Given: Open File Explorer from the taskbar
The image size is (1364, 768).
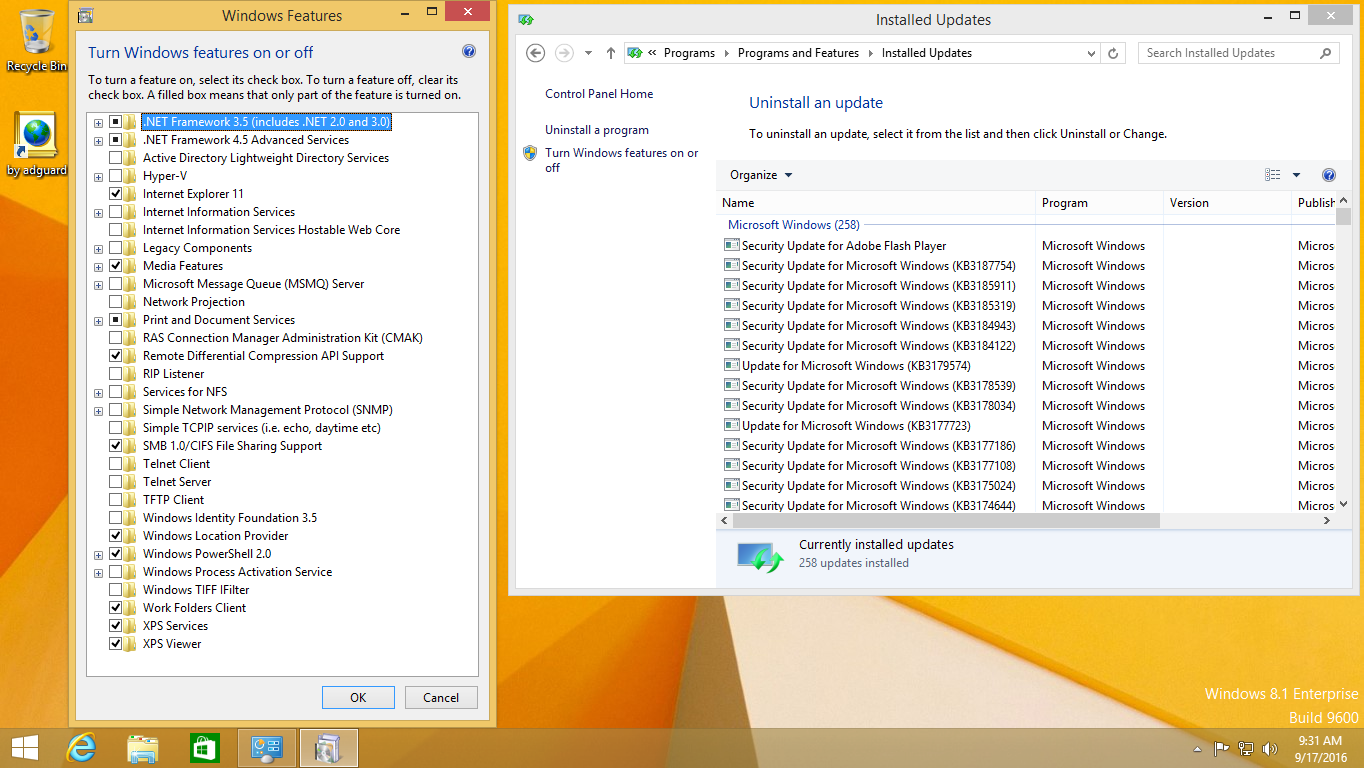Looking at the screenshot, I should [x=143, y=748].
